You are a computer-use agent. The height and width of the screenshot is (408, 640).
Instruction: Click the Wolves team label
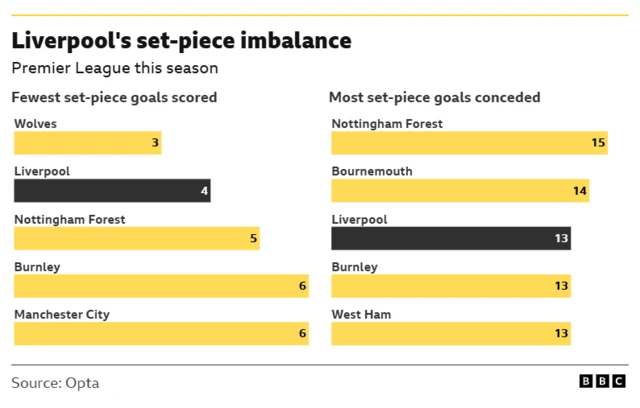(x=35, y=124)
